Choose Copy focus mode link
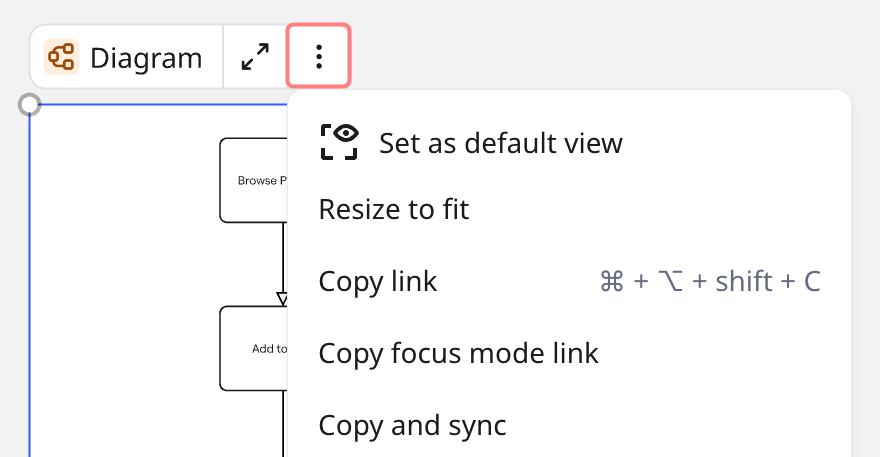 (x=458, y=353)
